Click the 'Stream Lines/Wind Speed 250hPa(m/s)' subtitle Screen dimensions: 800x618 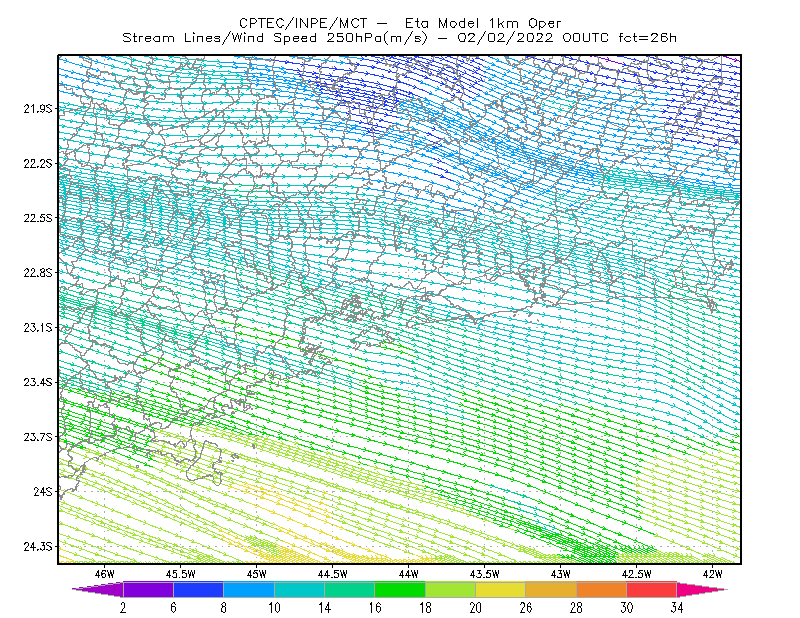[x=274, y=38]
